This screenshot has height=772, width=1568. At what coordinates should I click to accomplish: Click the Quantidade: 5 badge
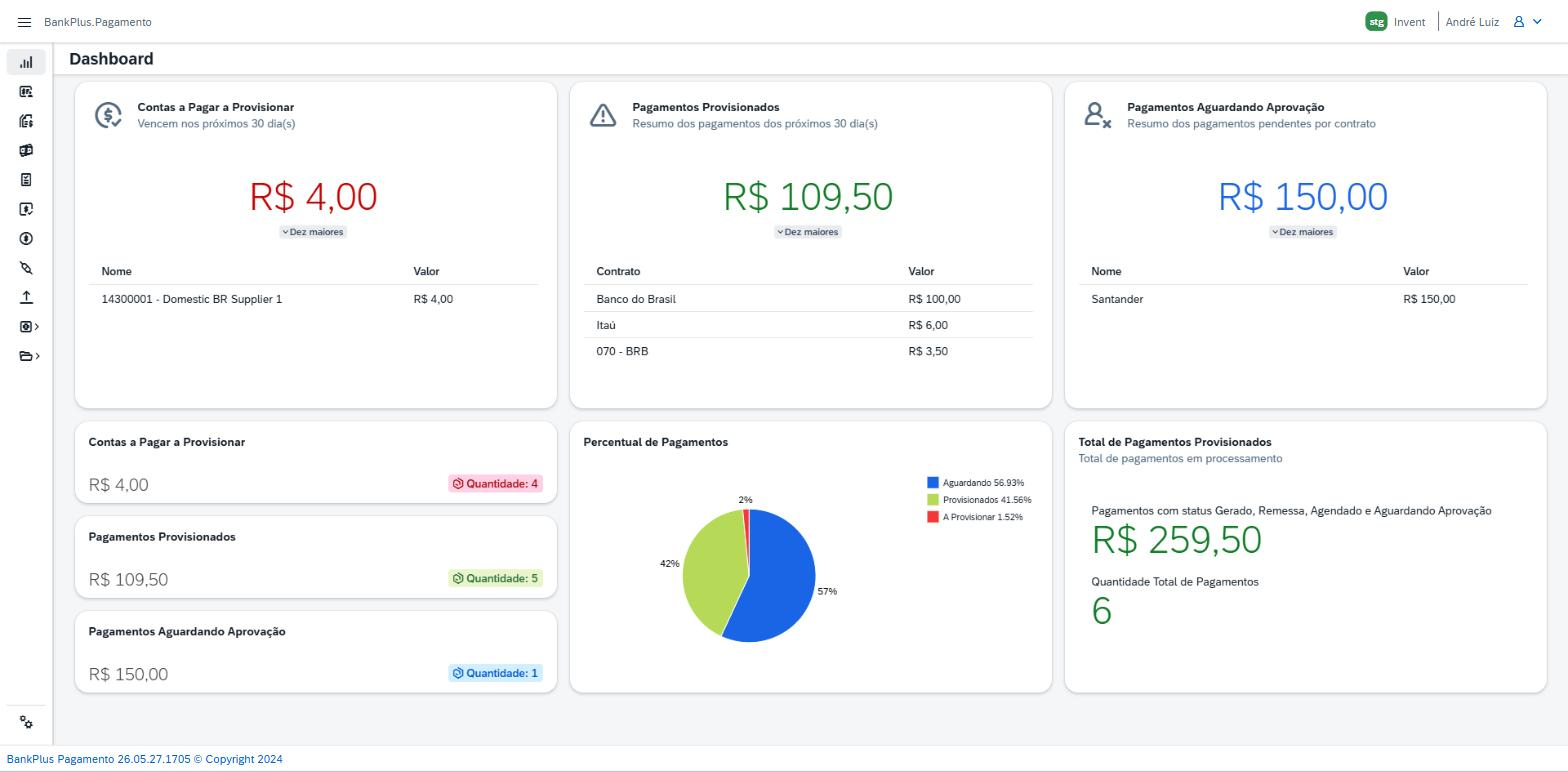click(x=495, y=579)
